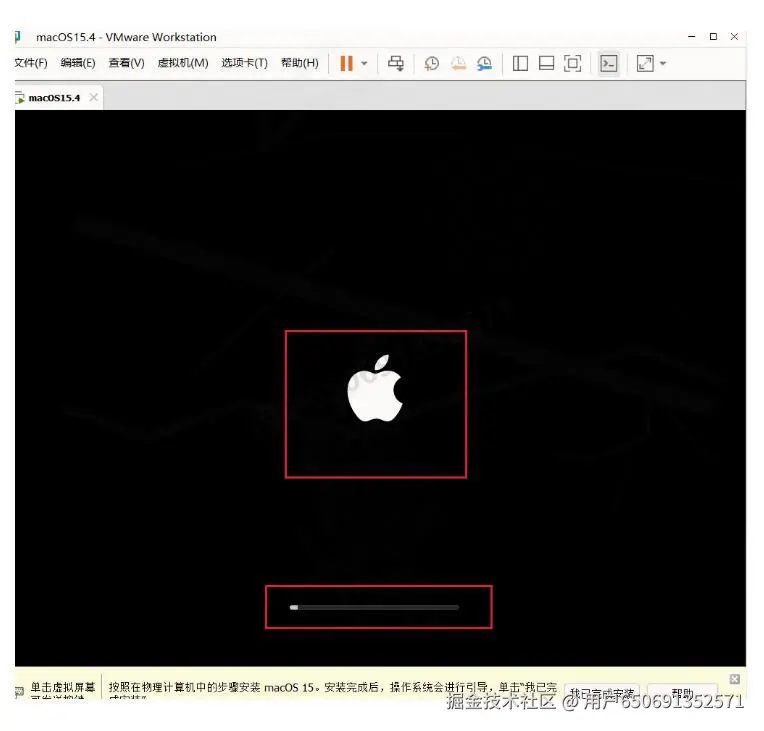Click the 我已完成安装 button
This screenshot has height=731, width=764.
602,693
